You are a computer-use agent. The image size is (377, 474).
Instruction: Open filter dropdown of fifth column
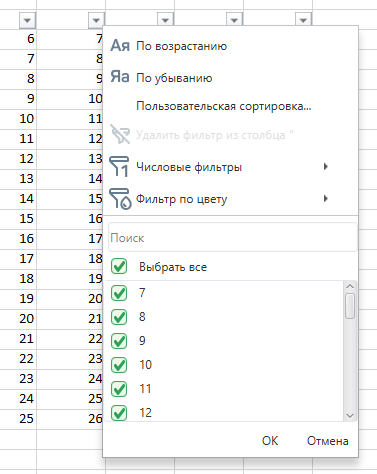(x=303, y=19)
